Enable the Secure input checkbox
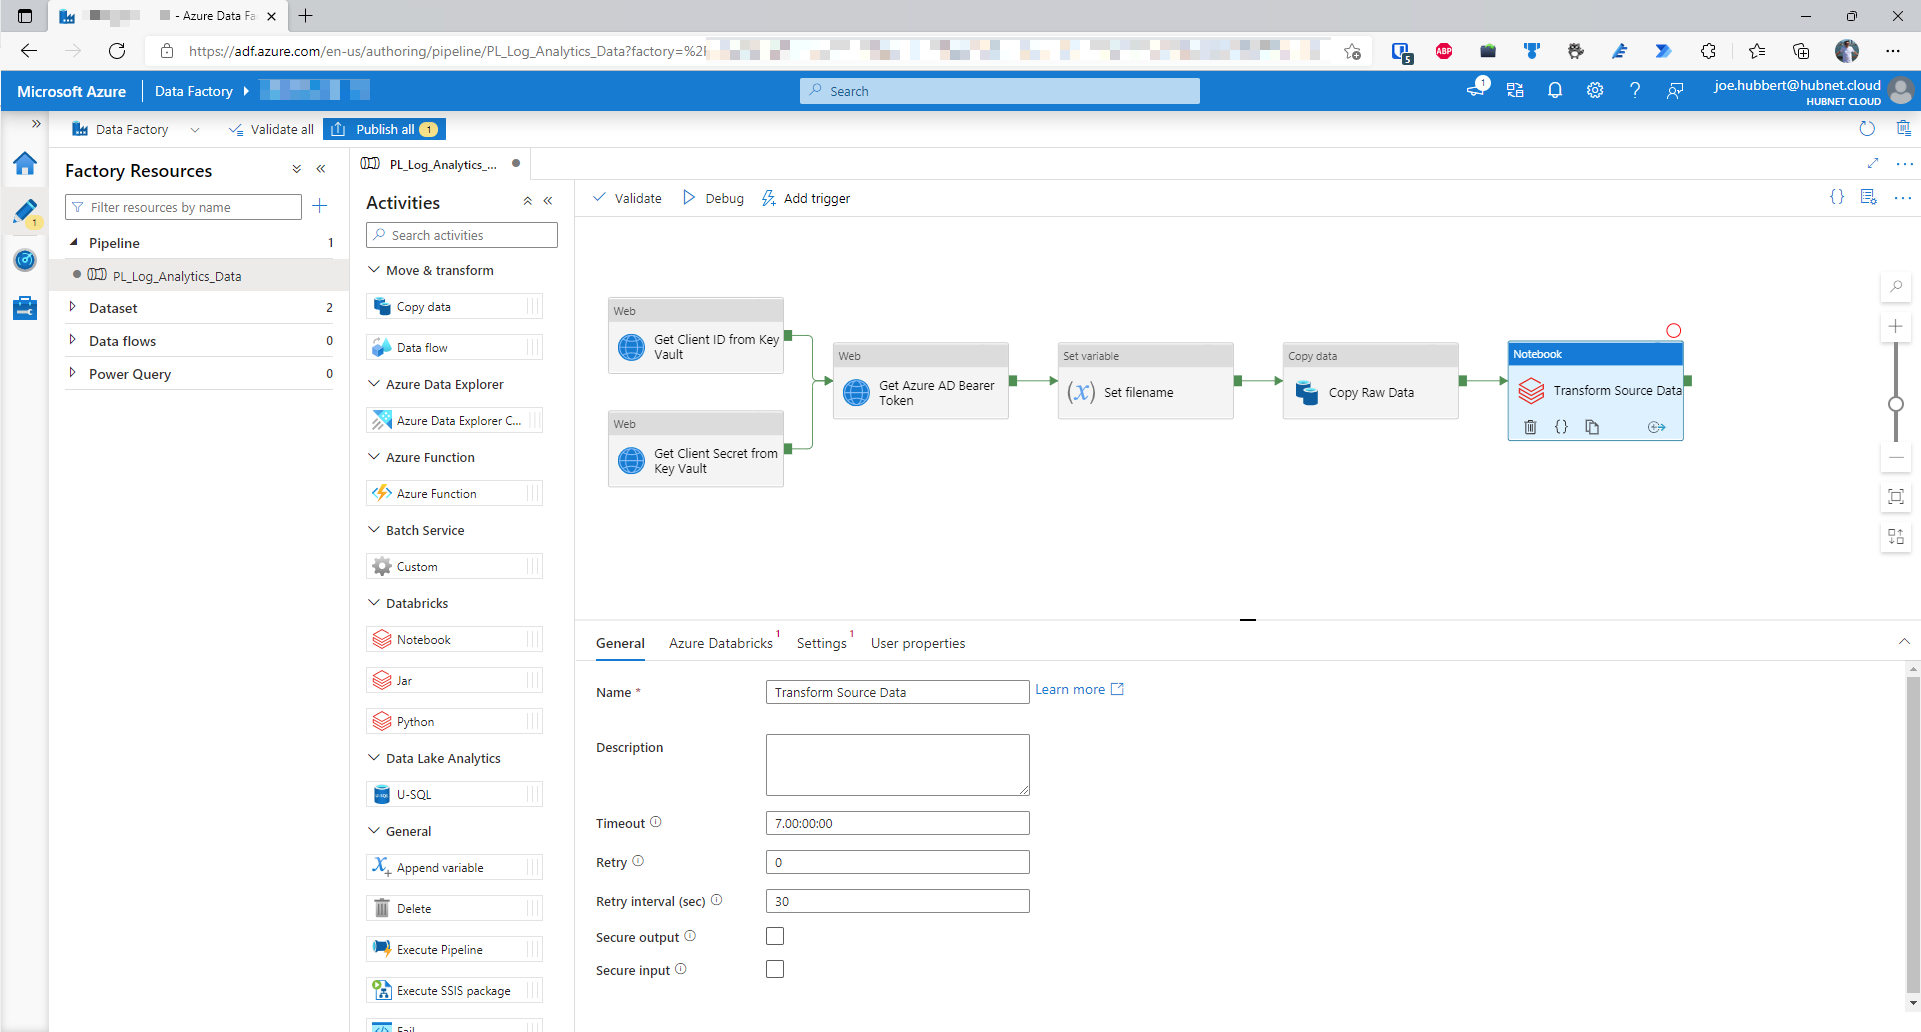The image size is (1921, 1032). point(775,968)
